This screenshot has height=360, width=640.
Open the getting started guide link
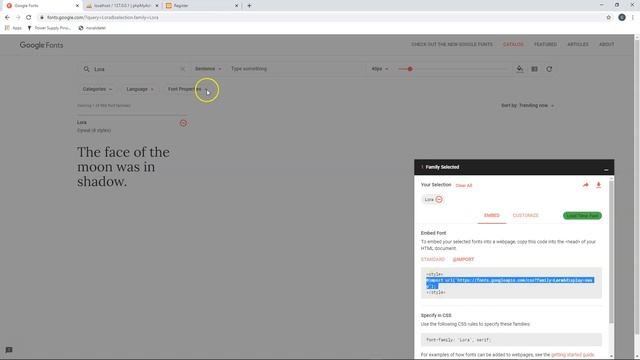coord(572,355)
